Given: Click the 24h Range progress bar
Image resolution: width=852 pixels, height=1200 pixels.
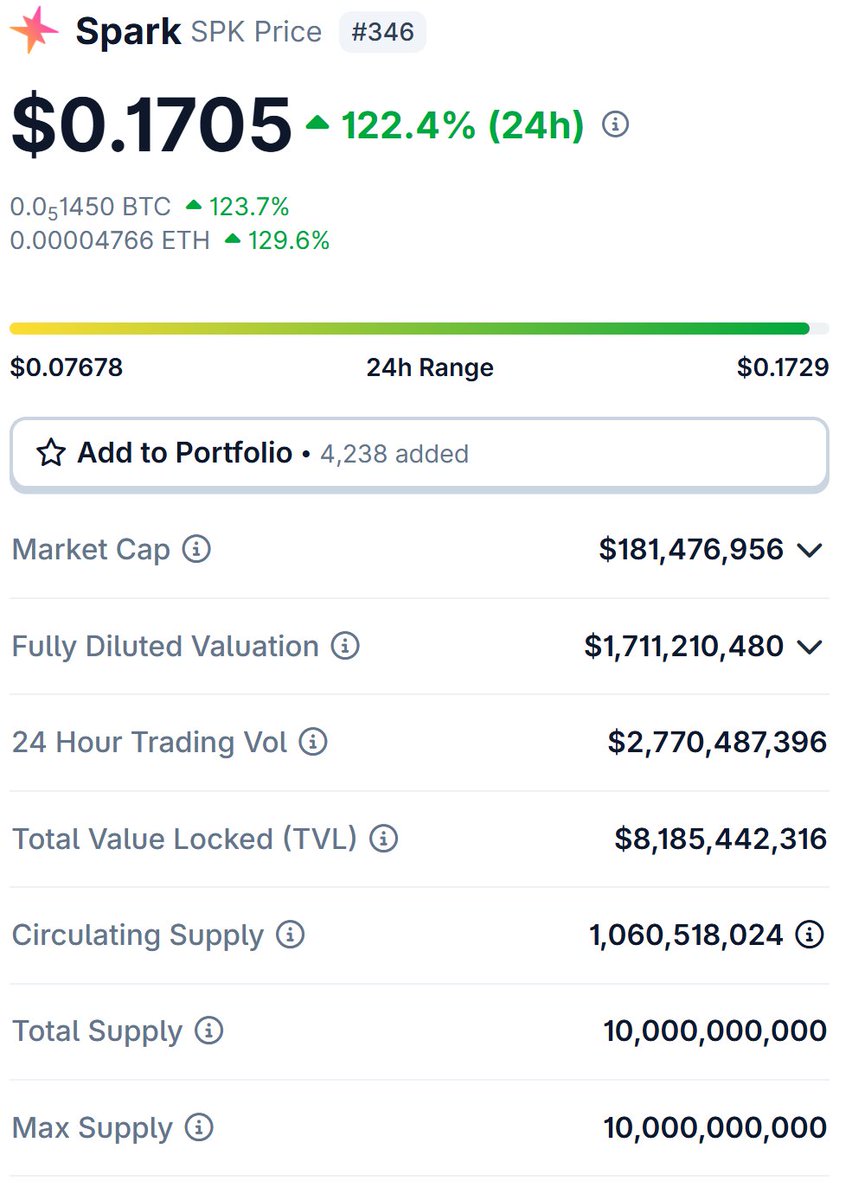Looking at the screenshot, I should tap(419, 328).
